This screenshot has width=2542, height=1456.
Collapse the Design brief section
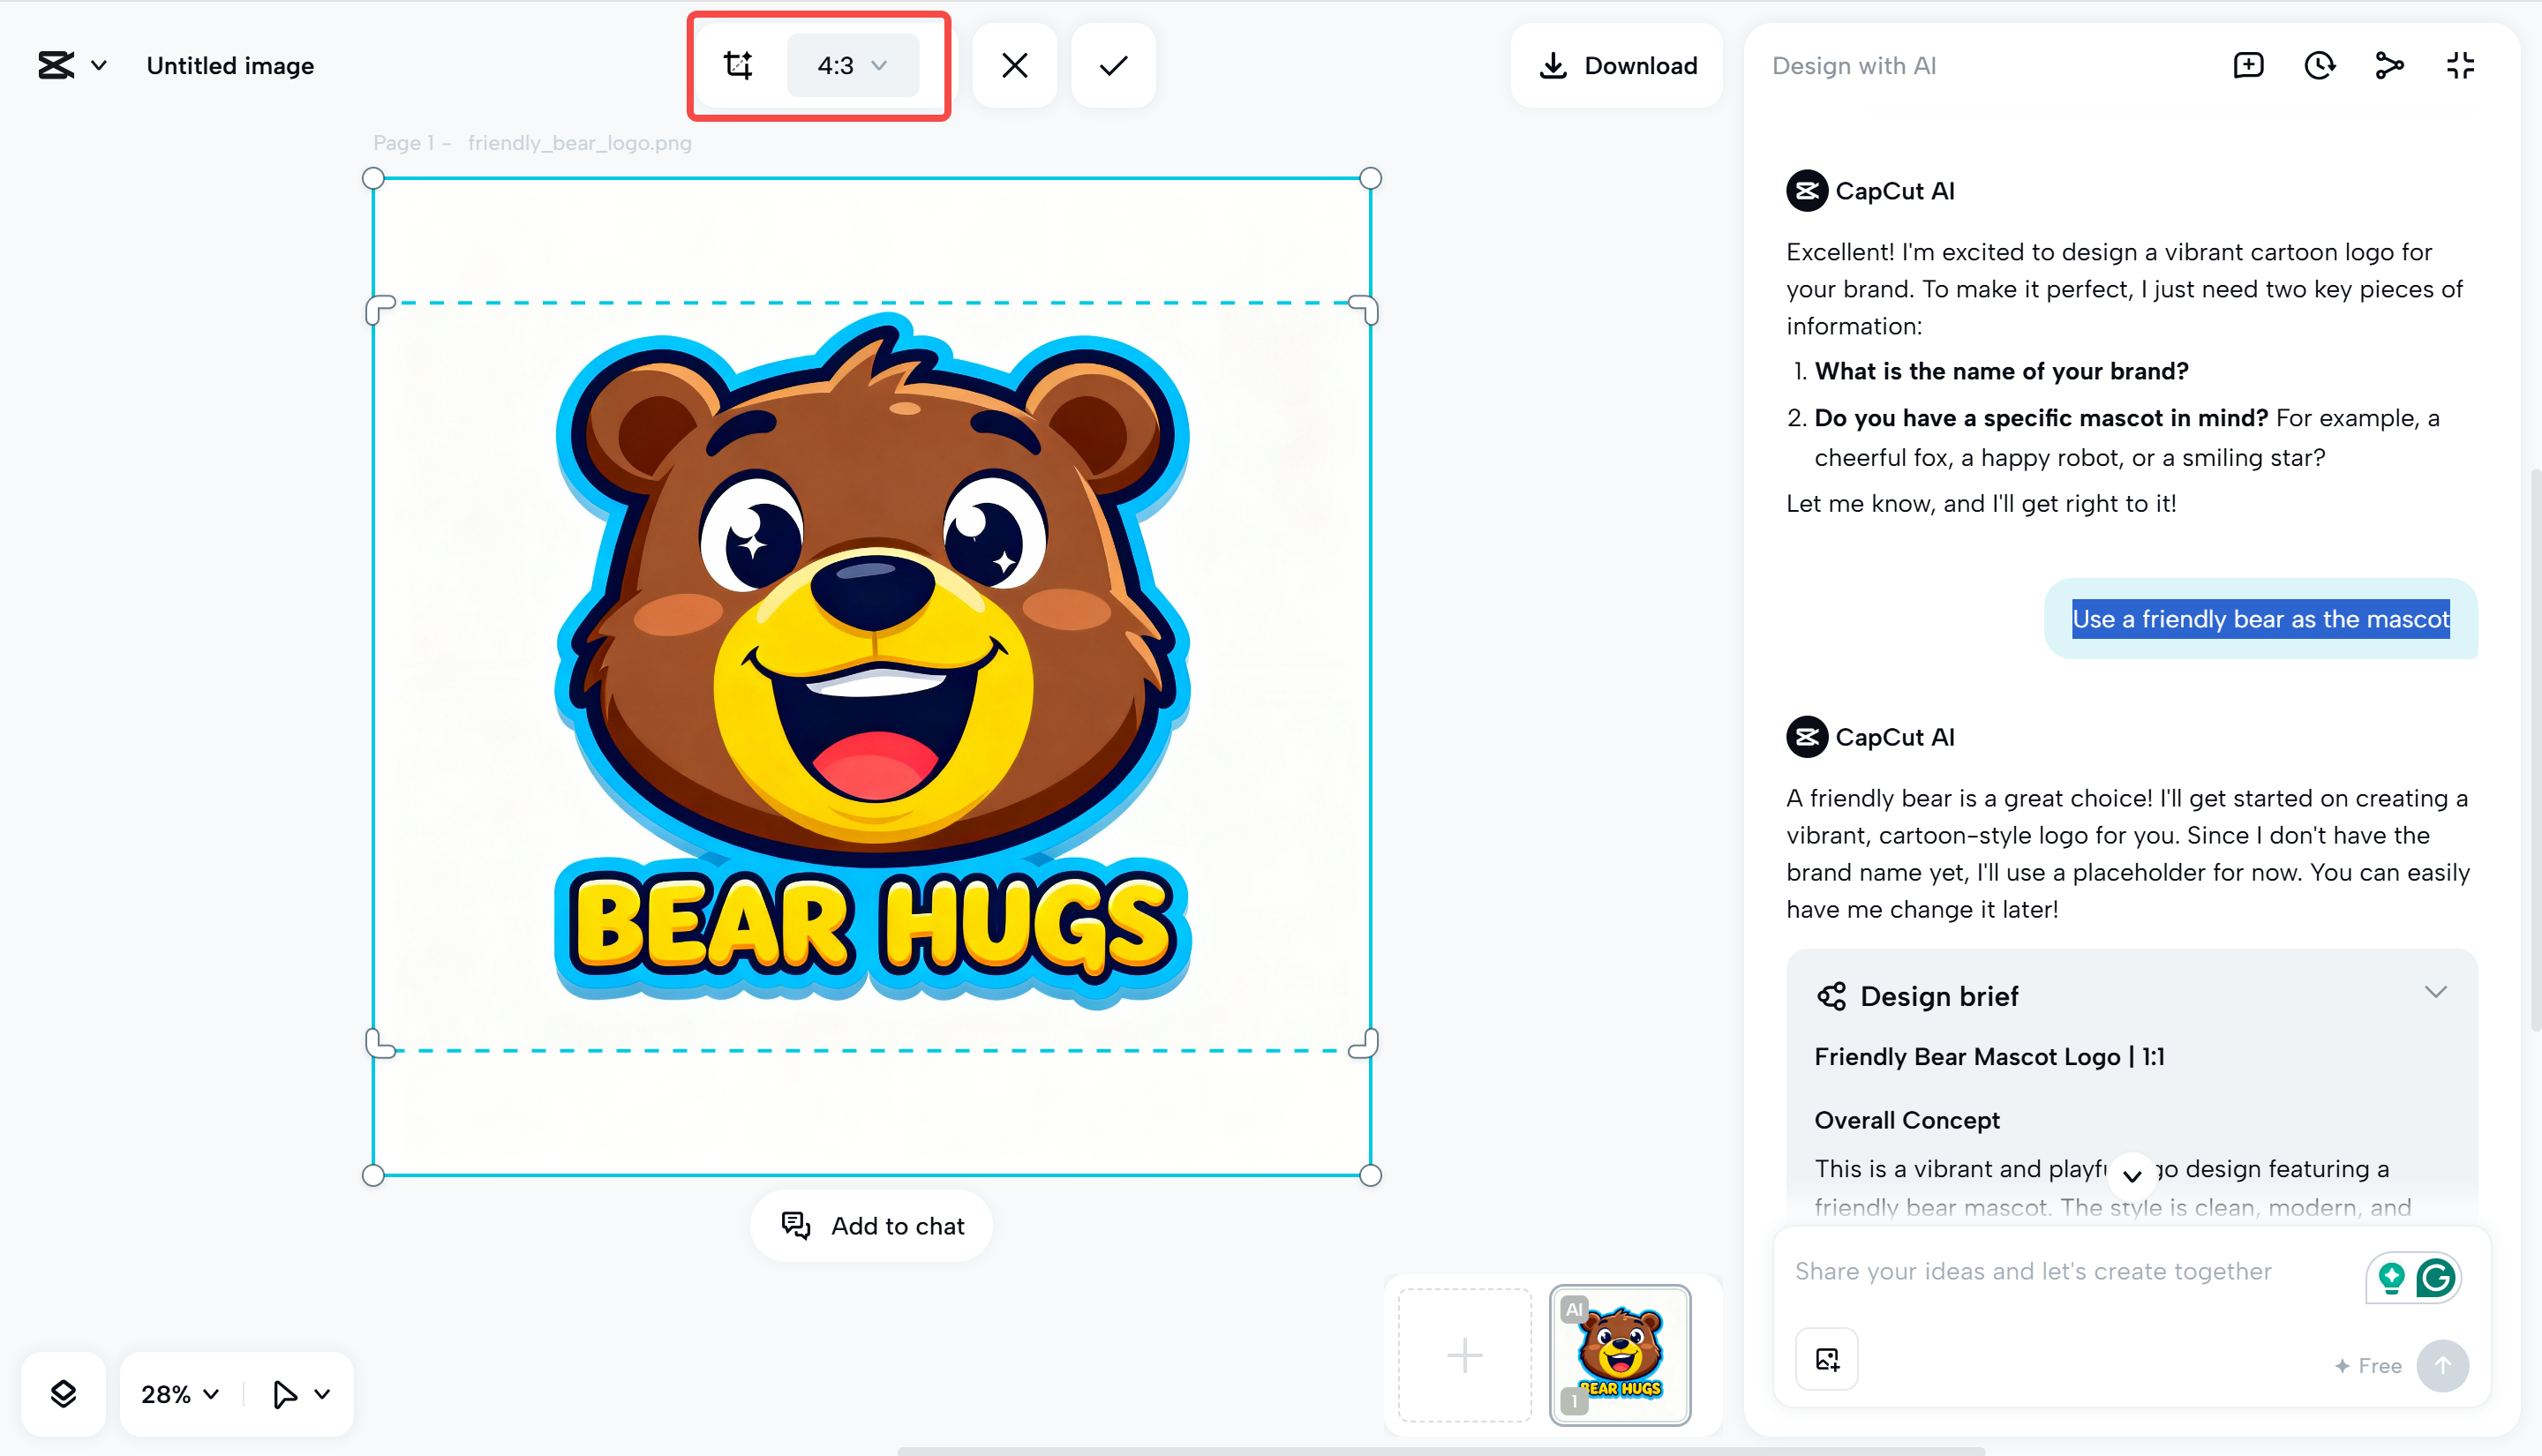point(2435,992)
